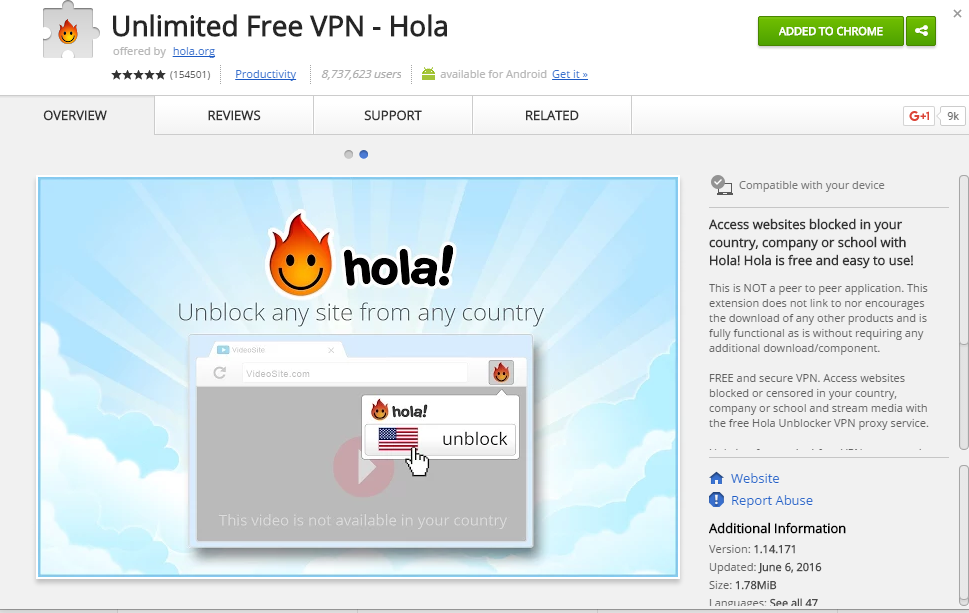This screenshot has height=613, width=969.
Task: Select the first gray carousel dot
Action: click(x=349, y=154)
